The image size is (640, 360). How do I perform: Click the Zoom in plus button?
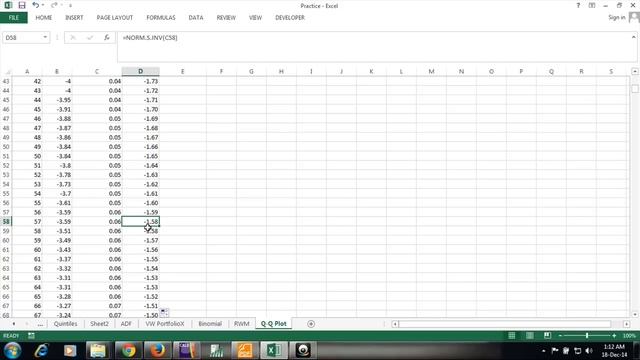pyautogui.click(x=614, y=336)
